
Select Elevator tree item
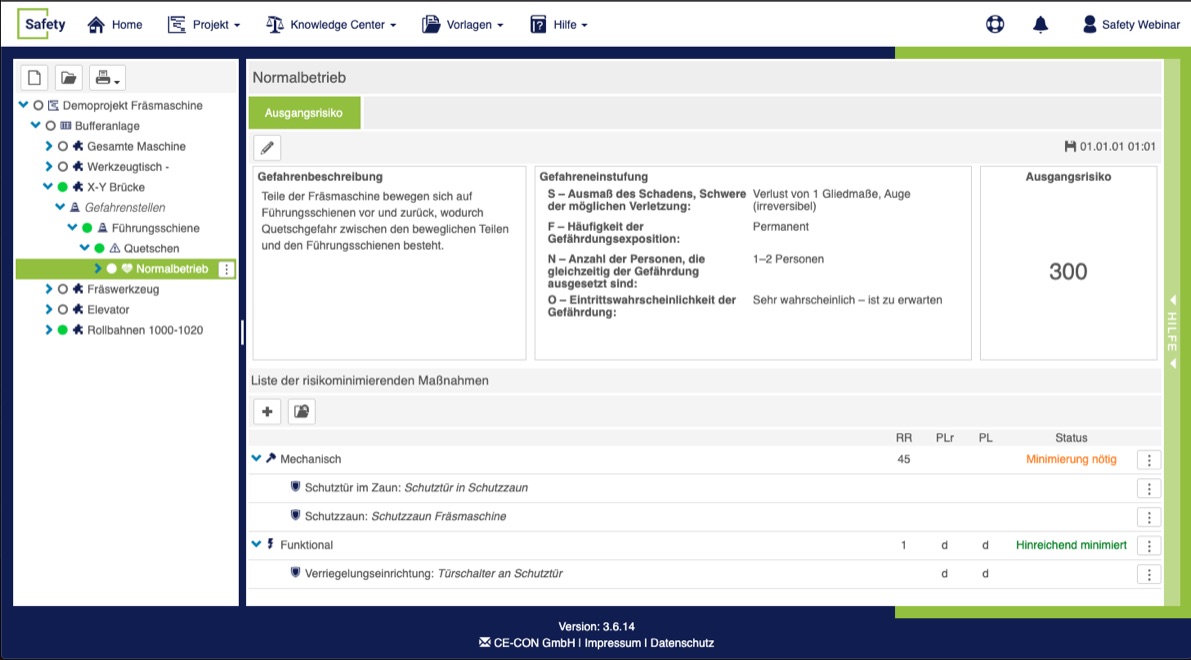[108, 310]
